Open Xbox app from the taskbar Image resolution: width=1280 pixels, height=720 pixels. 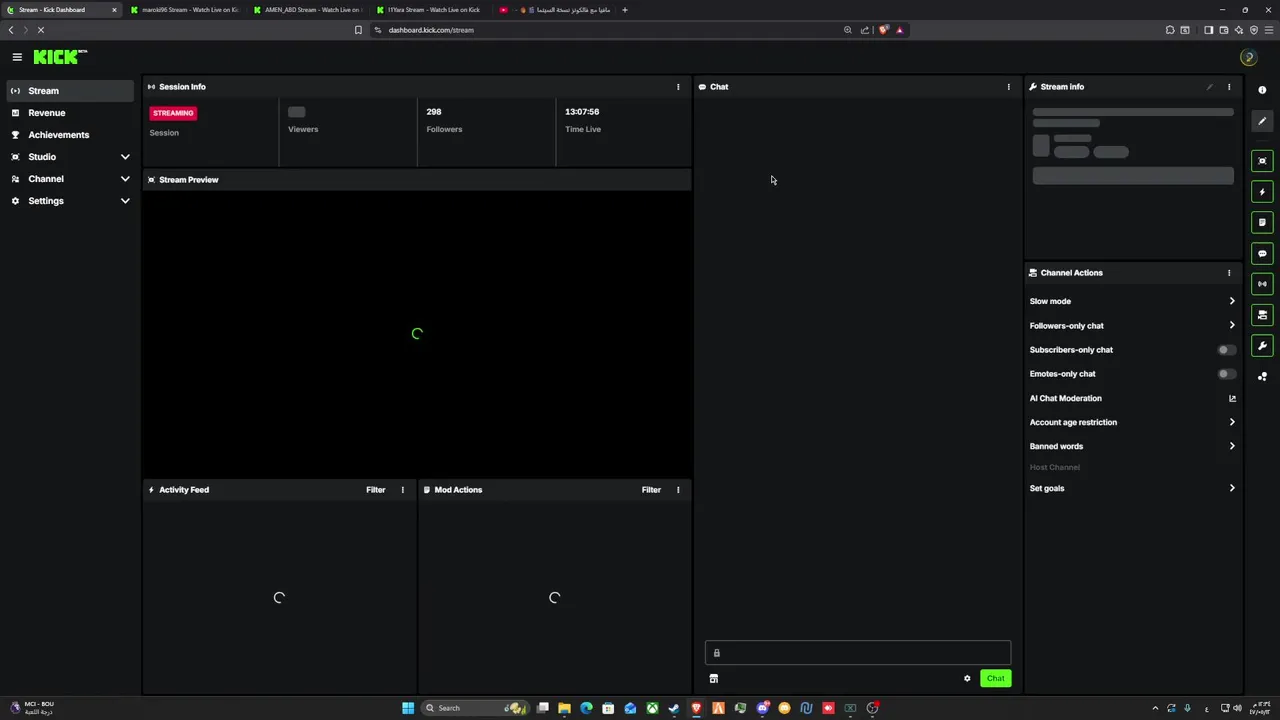tap(652, 708)
